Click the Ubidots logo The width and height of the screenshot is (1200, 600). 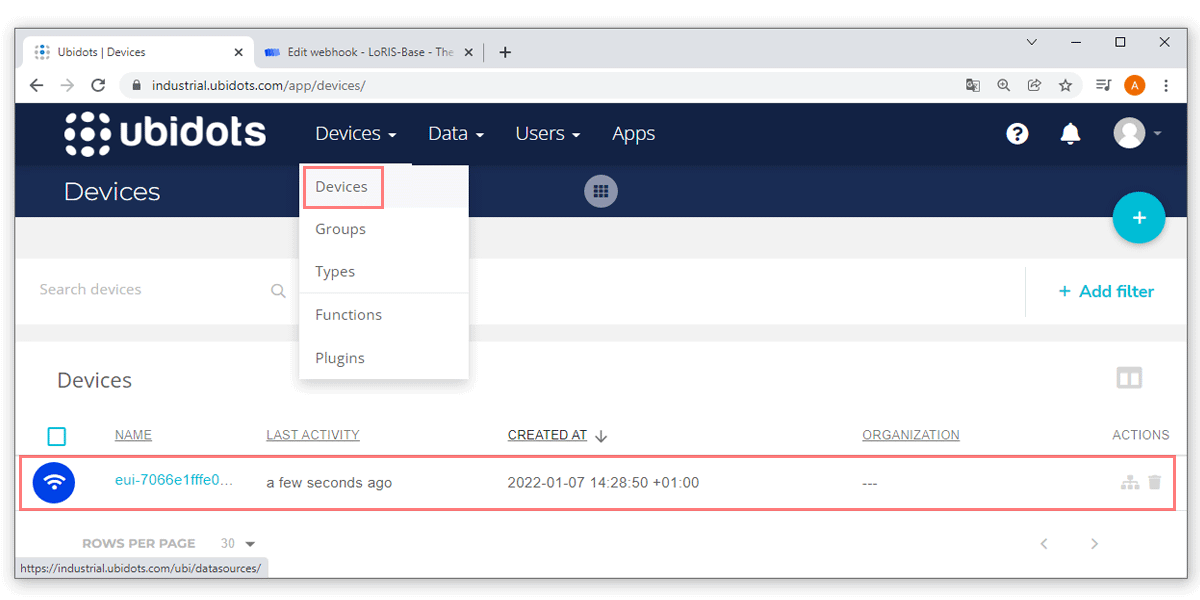(x=165, y=133)
